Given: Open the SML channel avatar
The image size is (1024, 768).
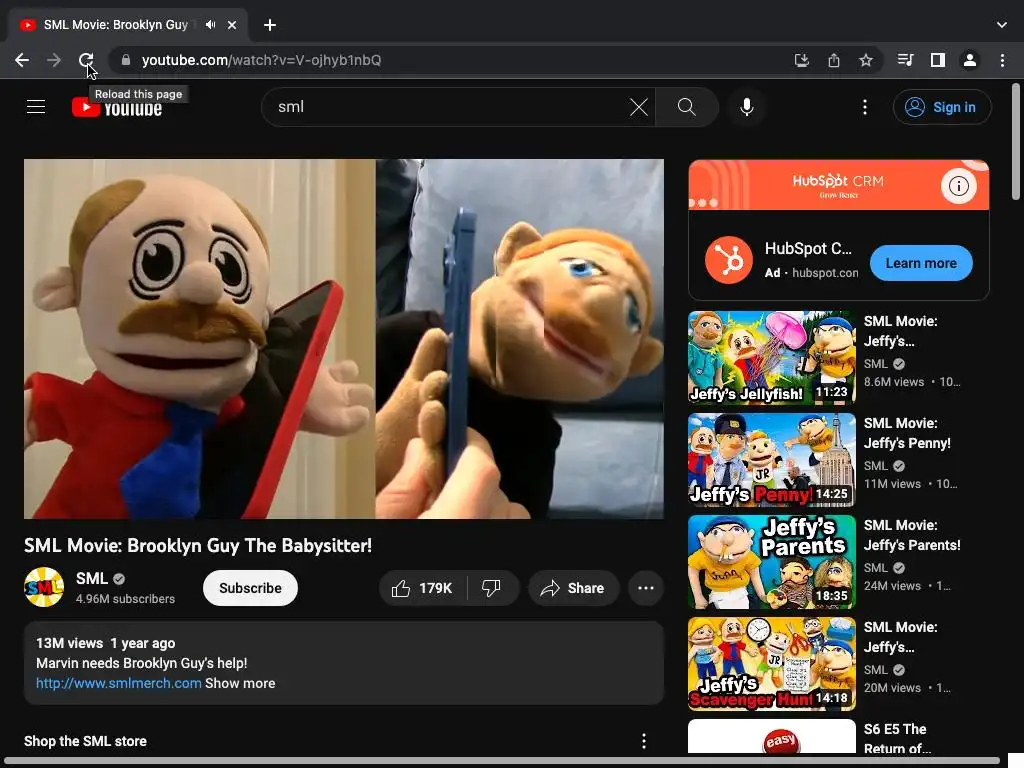Looking at the screenshot, I should (x=44, y=587).
